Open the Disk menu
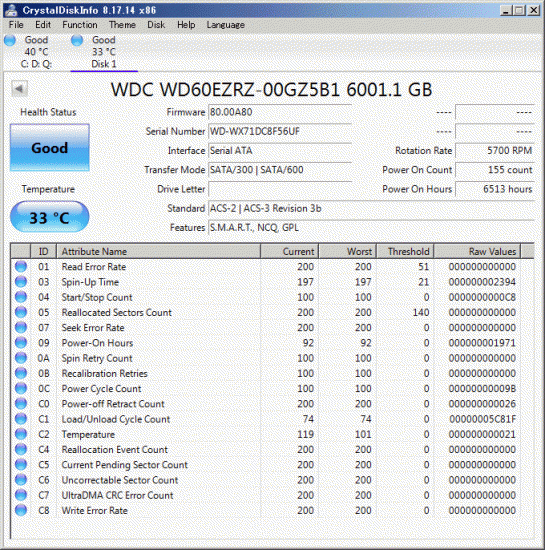This screenshot has height=550, width=545. pos(156,25)
